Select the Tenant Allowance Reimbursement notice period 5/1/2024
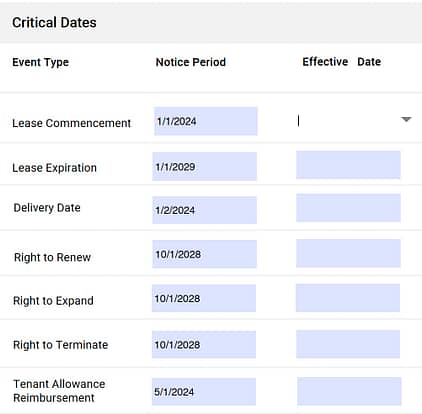 204,392
